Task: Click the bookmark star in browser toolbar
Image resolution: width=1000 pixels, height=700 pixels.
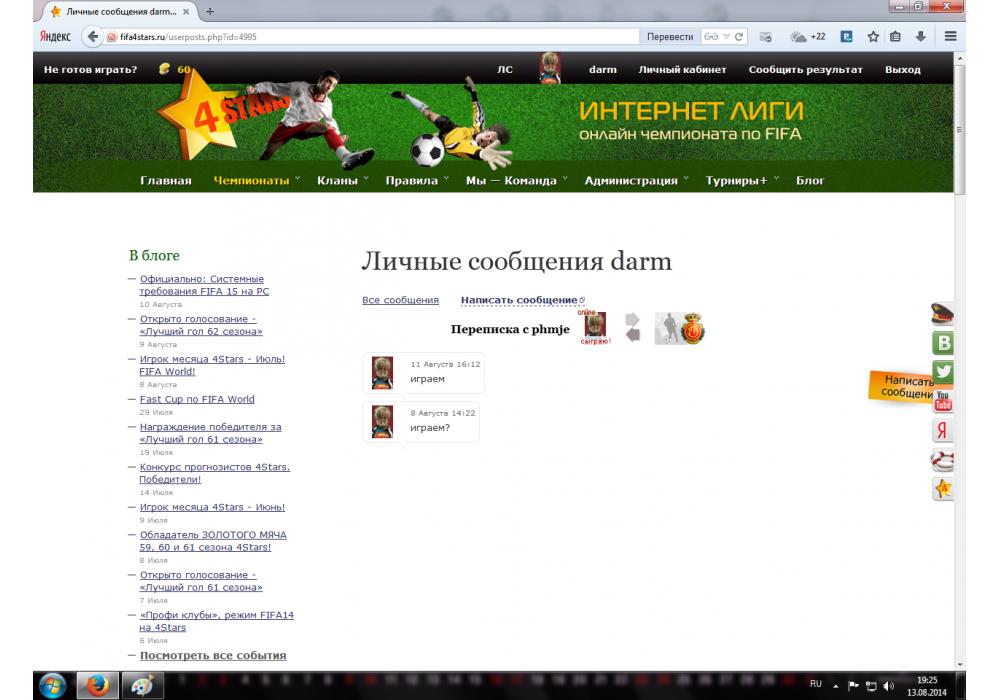Action: (872, 36)
